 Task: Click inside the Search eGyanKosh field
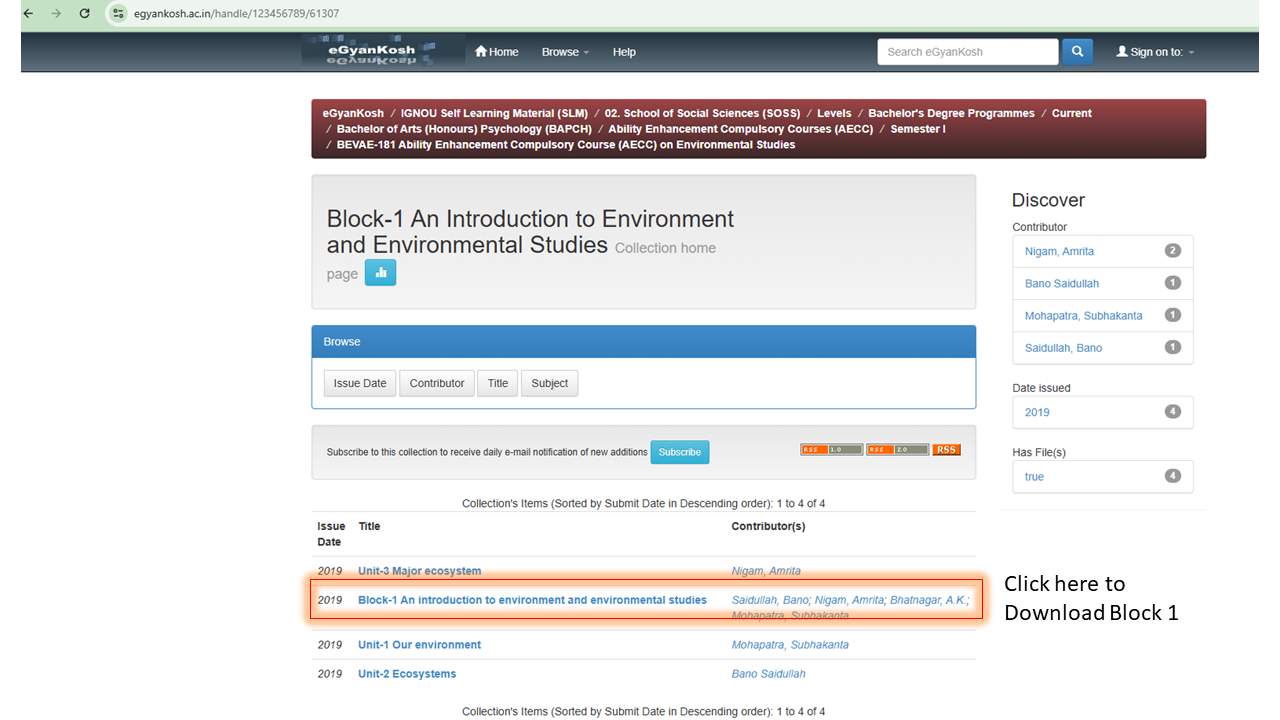click(966, 51)
